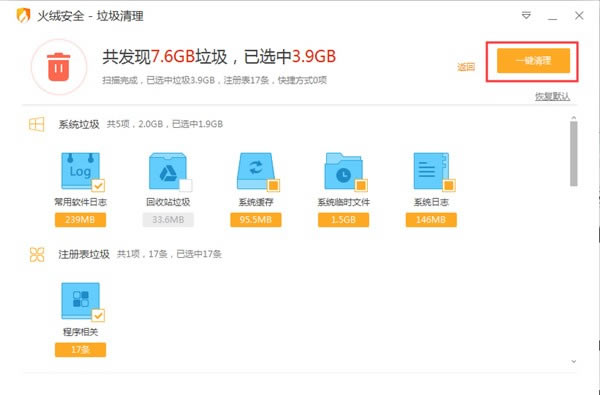Select the 回收站垃圾 recycle bin icon
Viewport: 600px width, 395px height.
click(x=168, y=171)
